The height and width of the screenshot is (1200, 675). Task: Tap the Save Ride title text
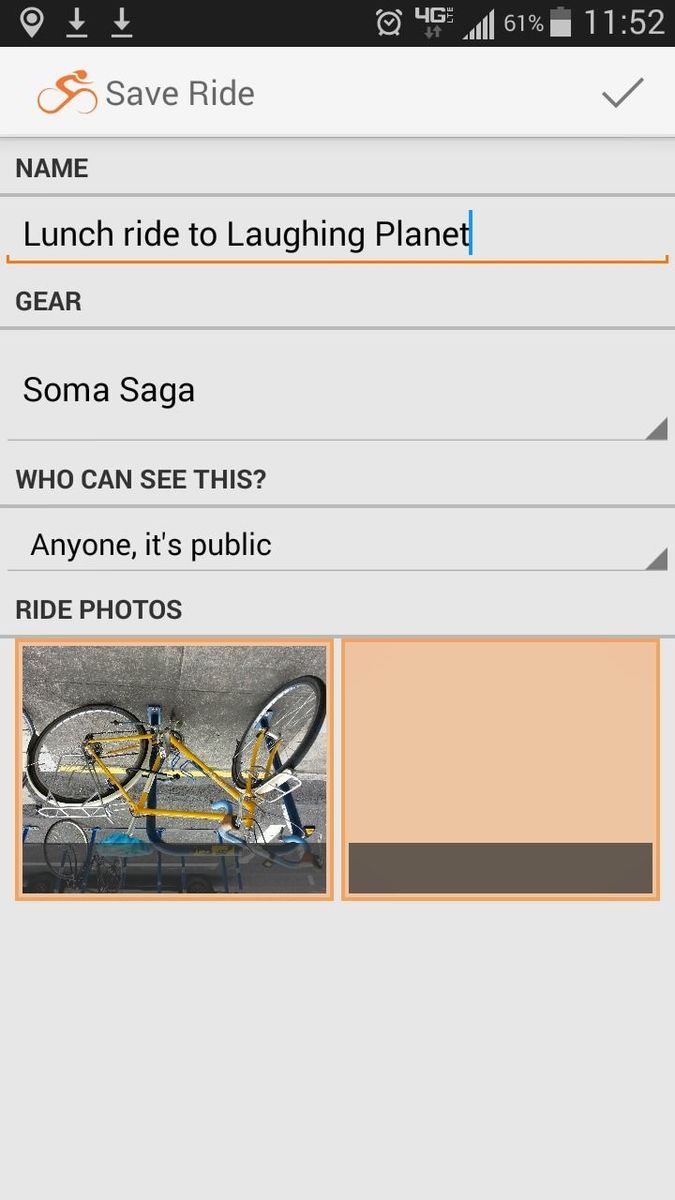click(180, 93)
